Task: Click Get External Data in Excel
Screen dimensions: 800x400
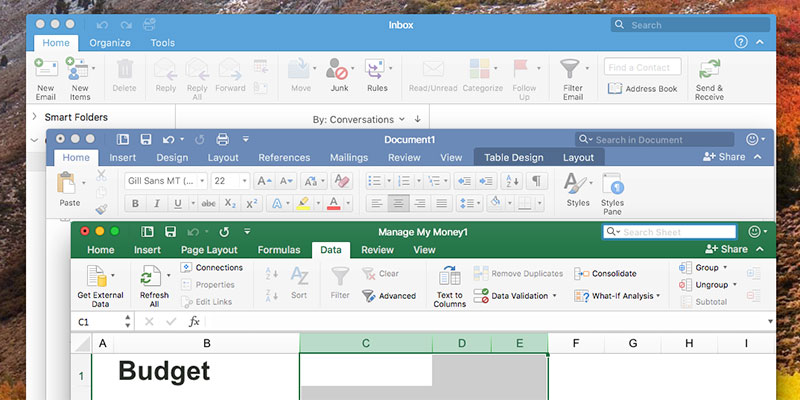Action: pyautogui.click(x=100, y=286)
